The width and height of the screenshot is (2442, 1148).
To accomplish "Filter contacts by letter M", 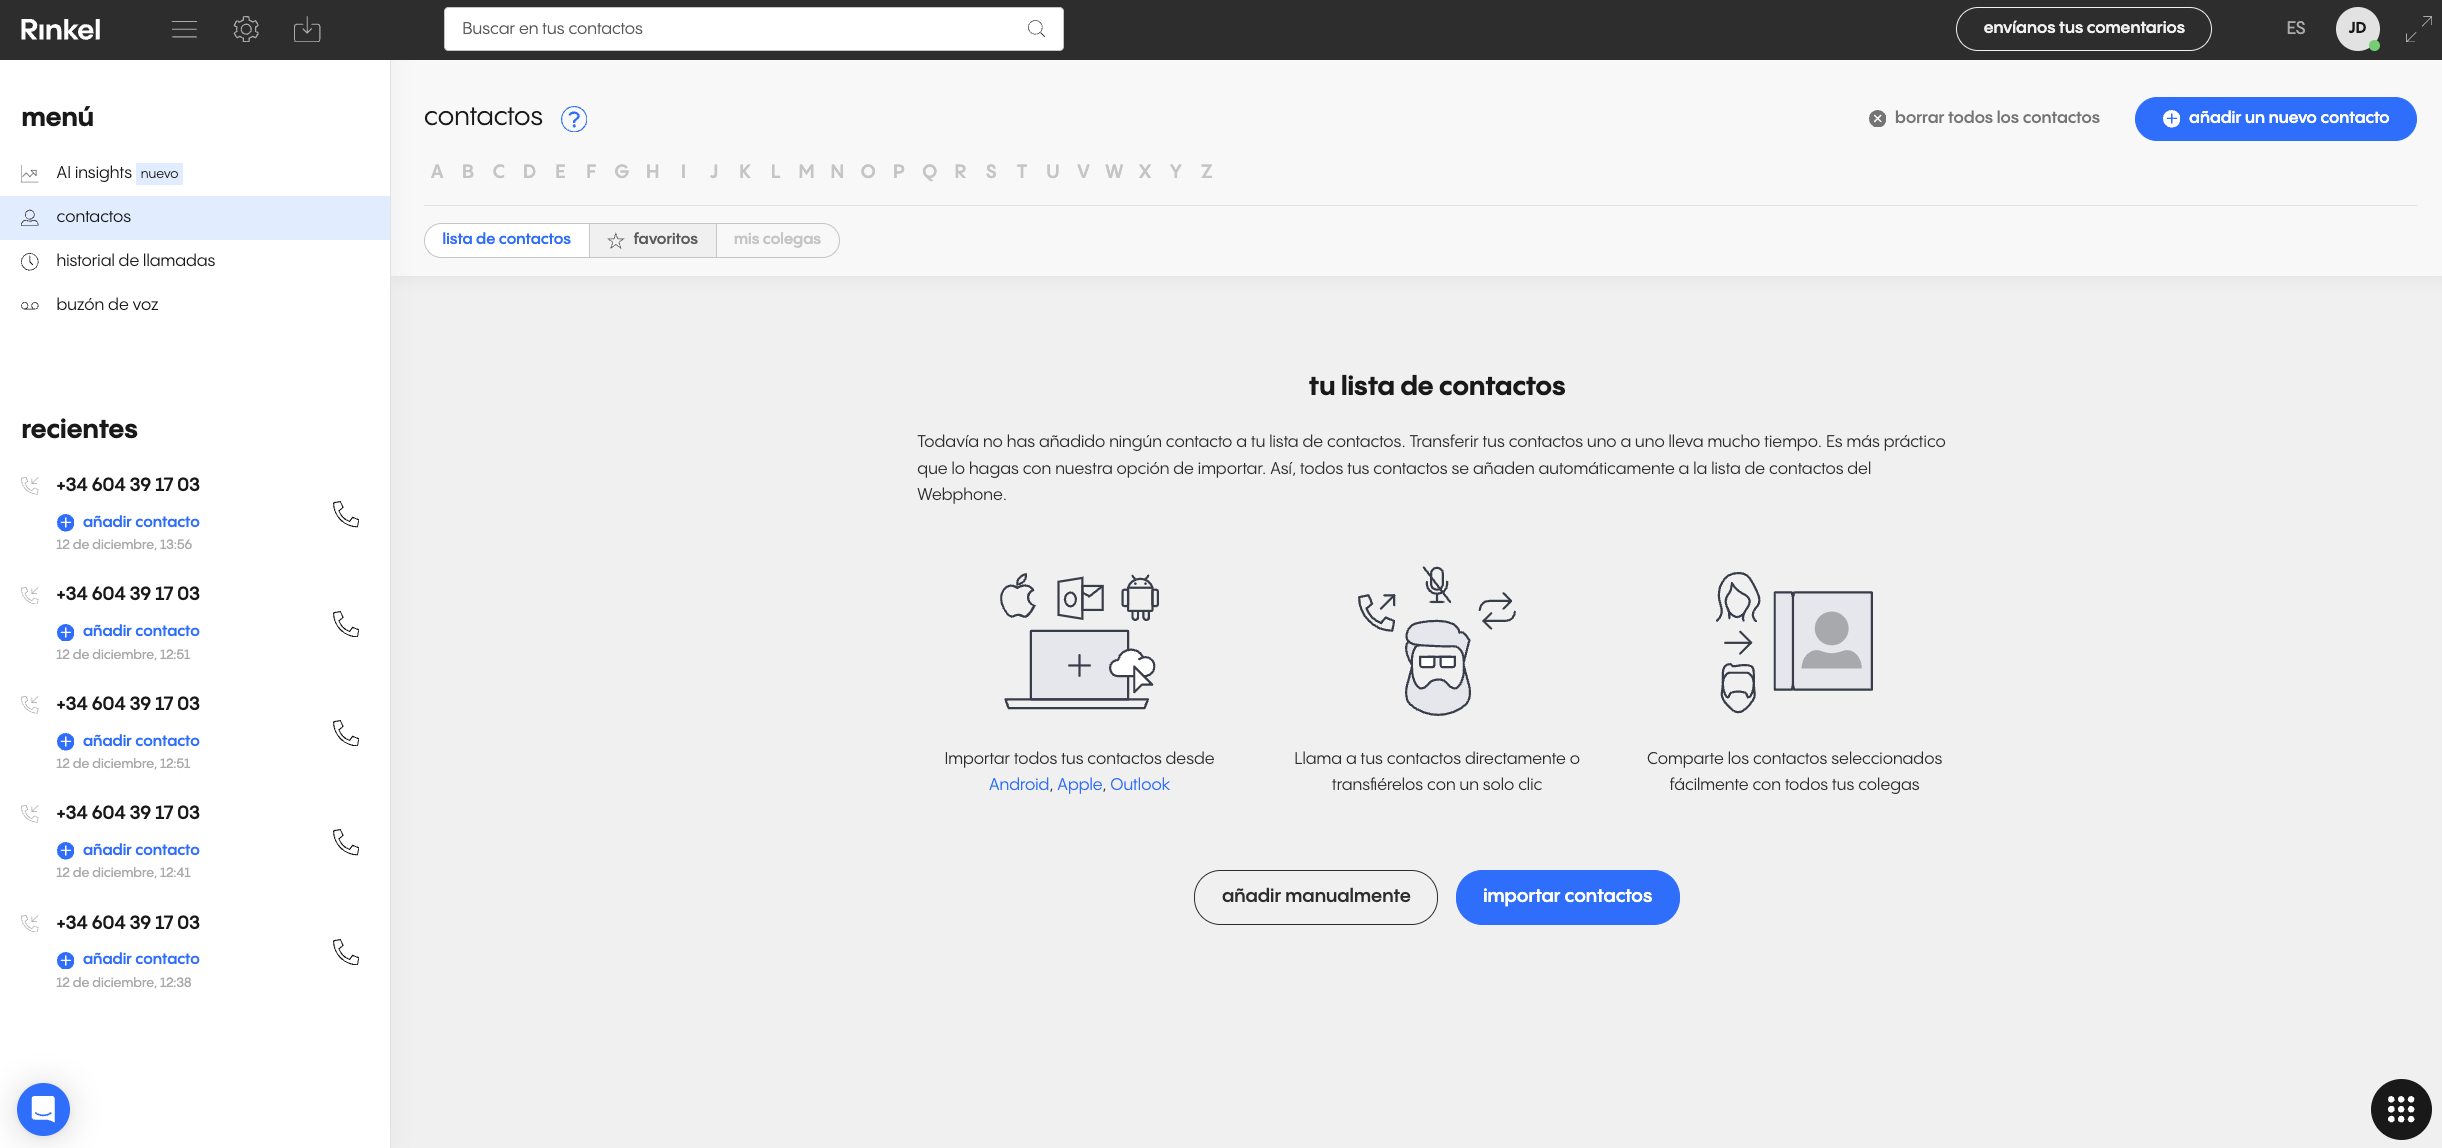I will [x=806, y=172].
